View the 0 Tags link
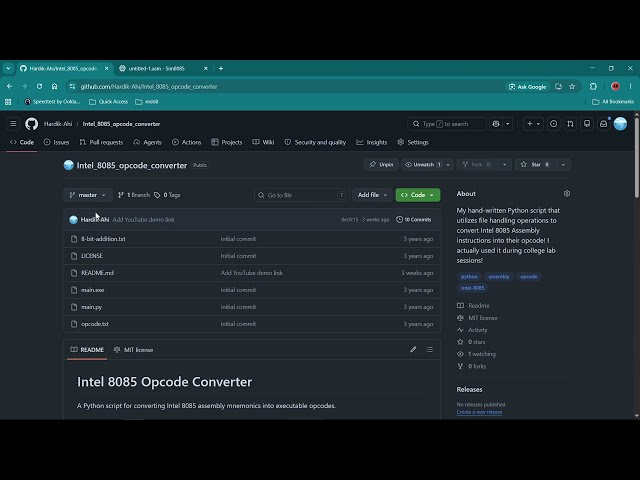 (167, 195)
